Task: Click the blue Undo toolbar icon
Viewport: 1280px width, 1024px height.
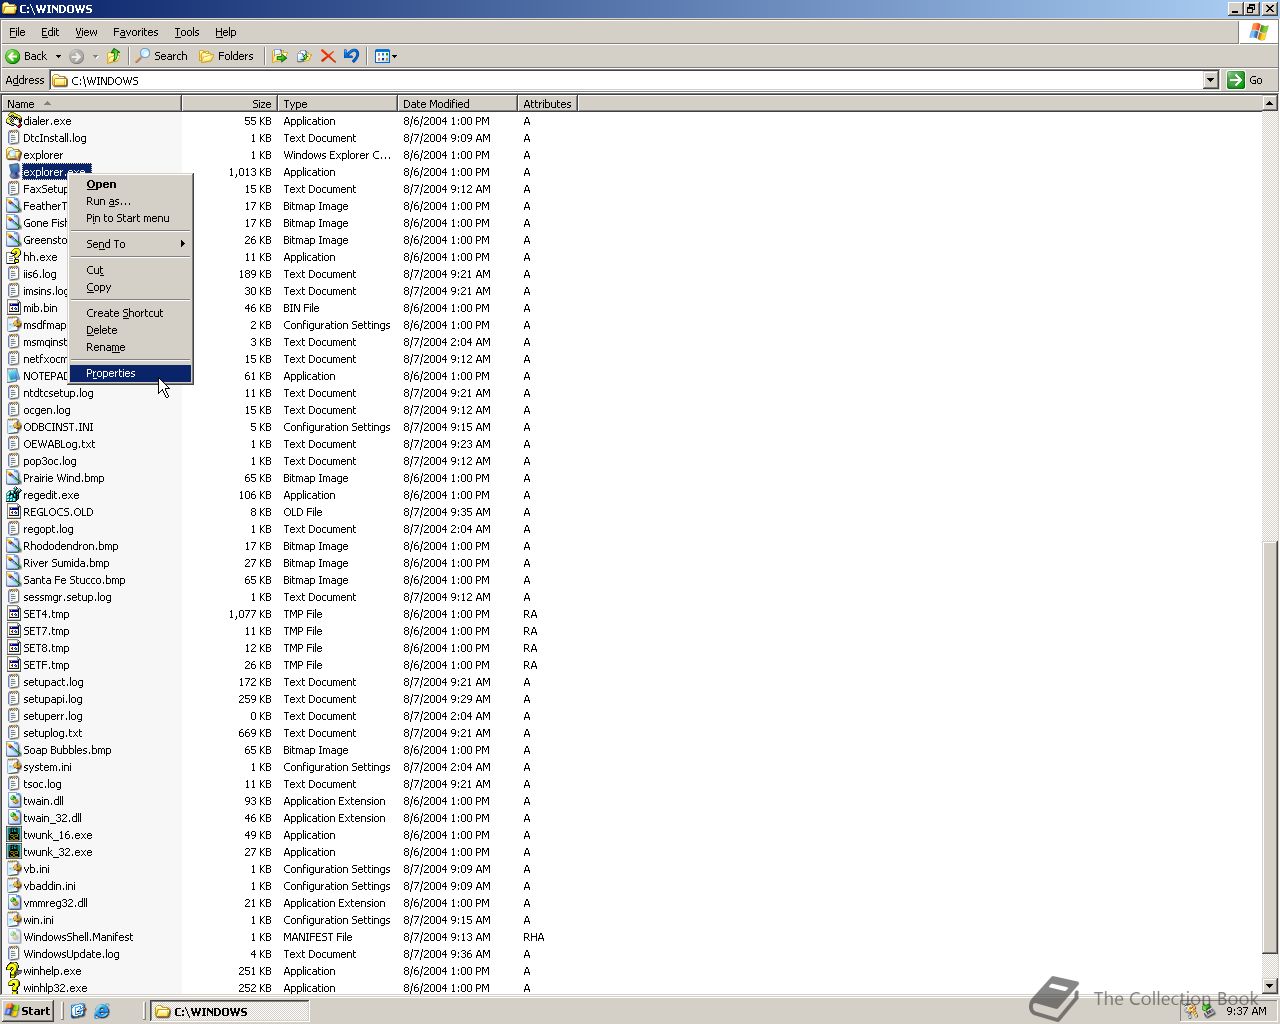Action: (351, 56)
